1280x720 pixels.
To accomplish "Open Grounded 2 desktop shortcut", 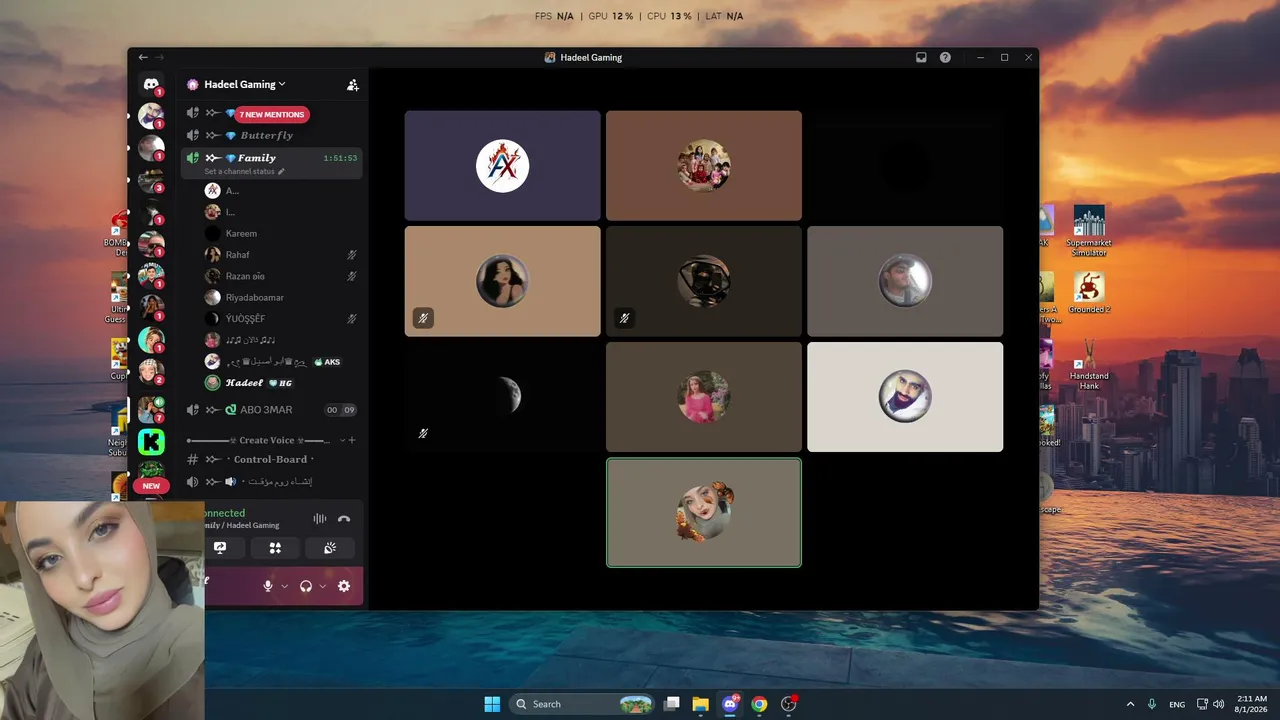I will point(1089,292).
